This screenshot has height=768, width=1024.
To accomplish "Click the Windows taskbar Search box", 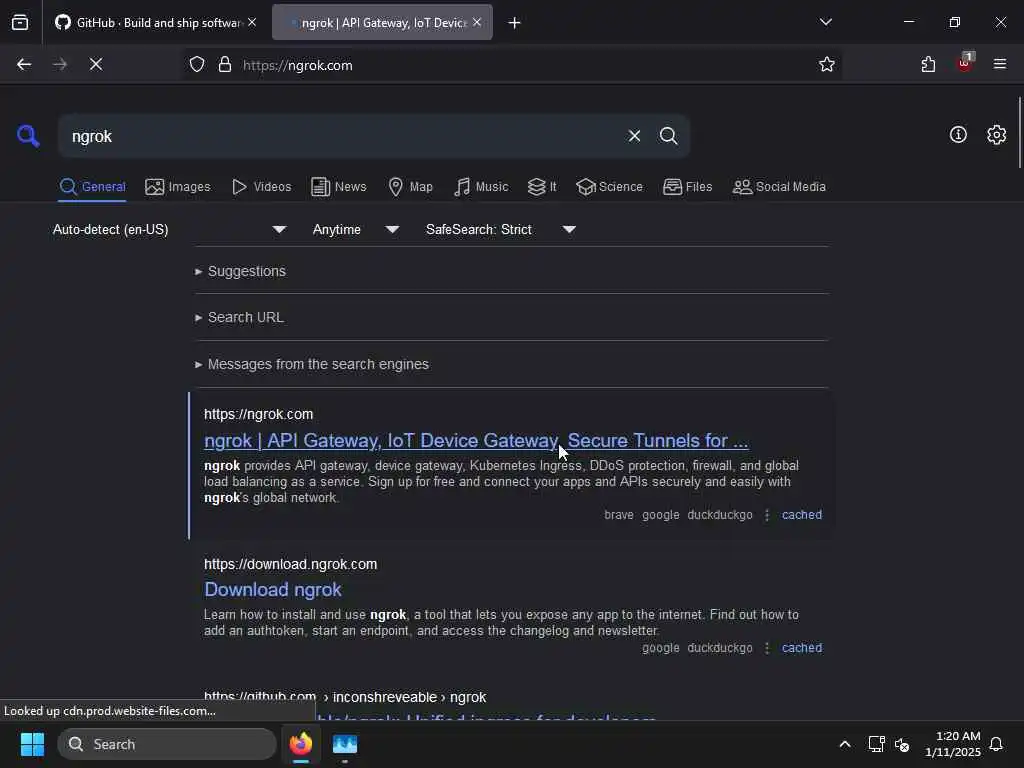I will [167, 744].
